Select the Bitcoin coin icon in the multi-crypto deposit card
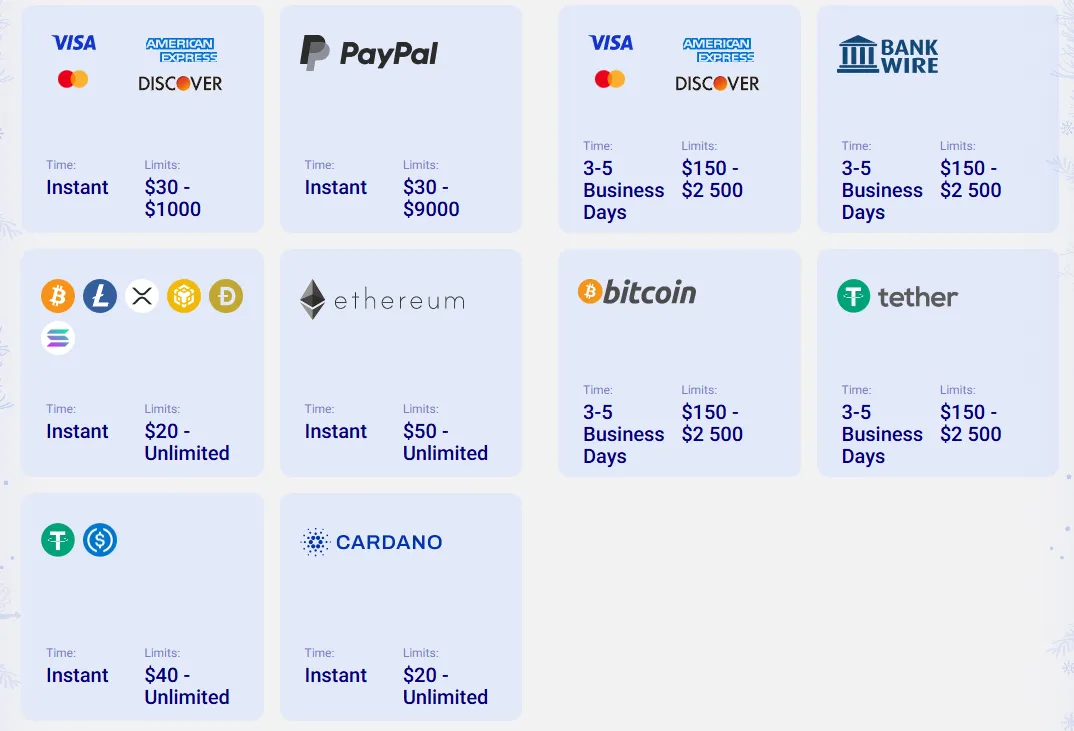Viewport: 1074px width, 731px height. 58,296
